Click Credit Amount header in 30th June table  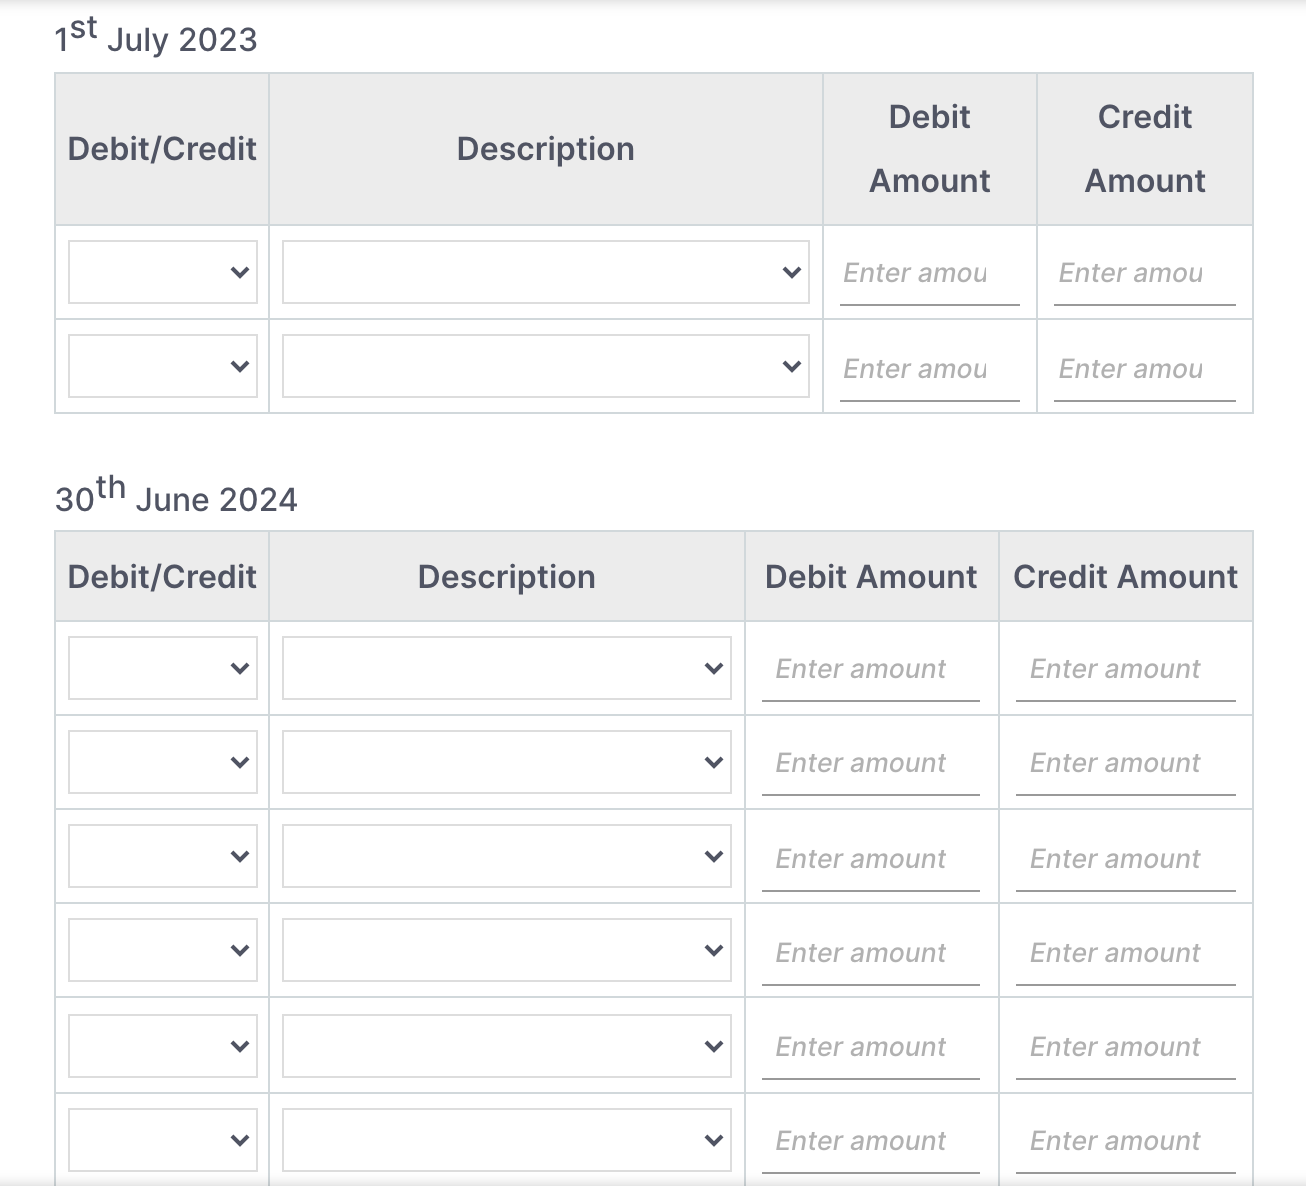(x=1126, y=577)
